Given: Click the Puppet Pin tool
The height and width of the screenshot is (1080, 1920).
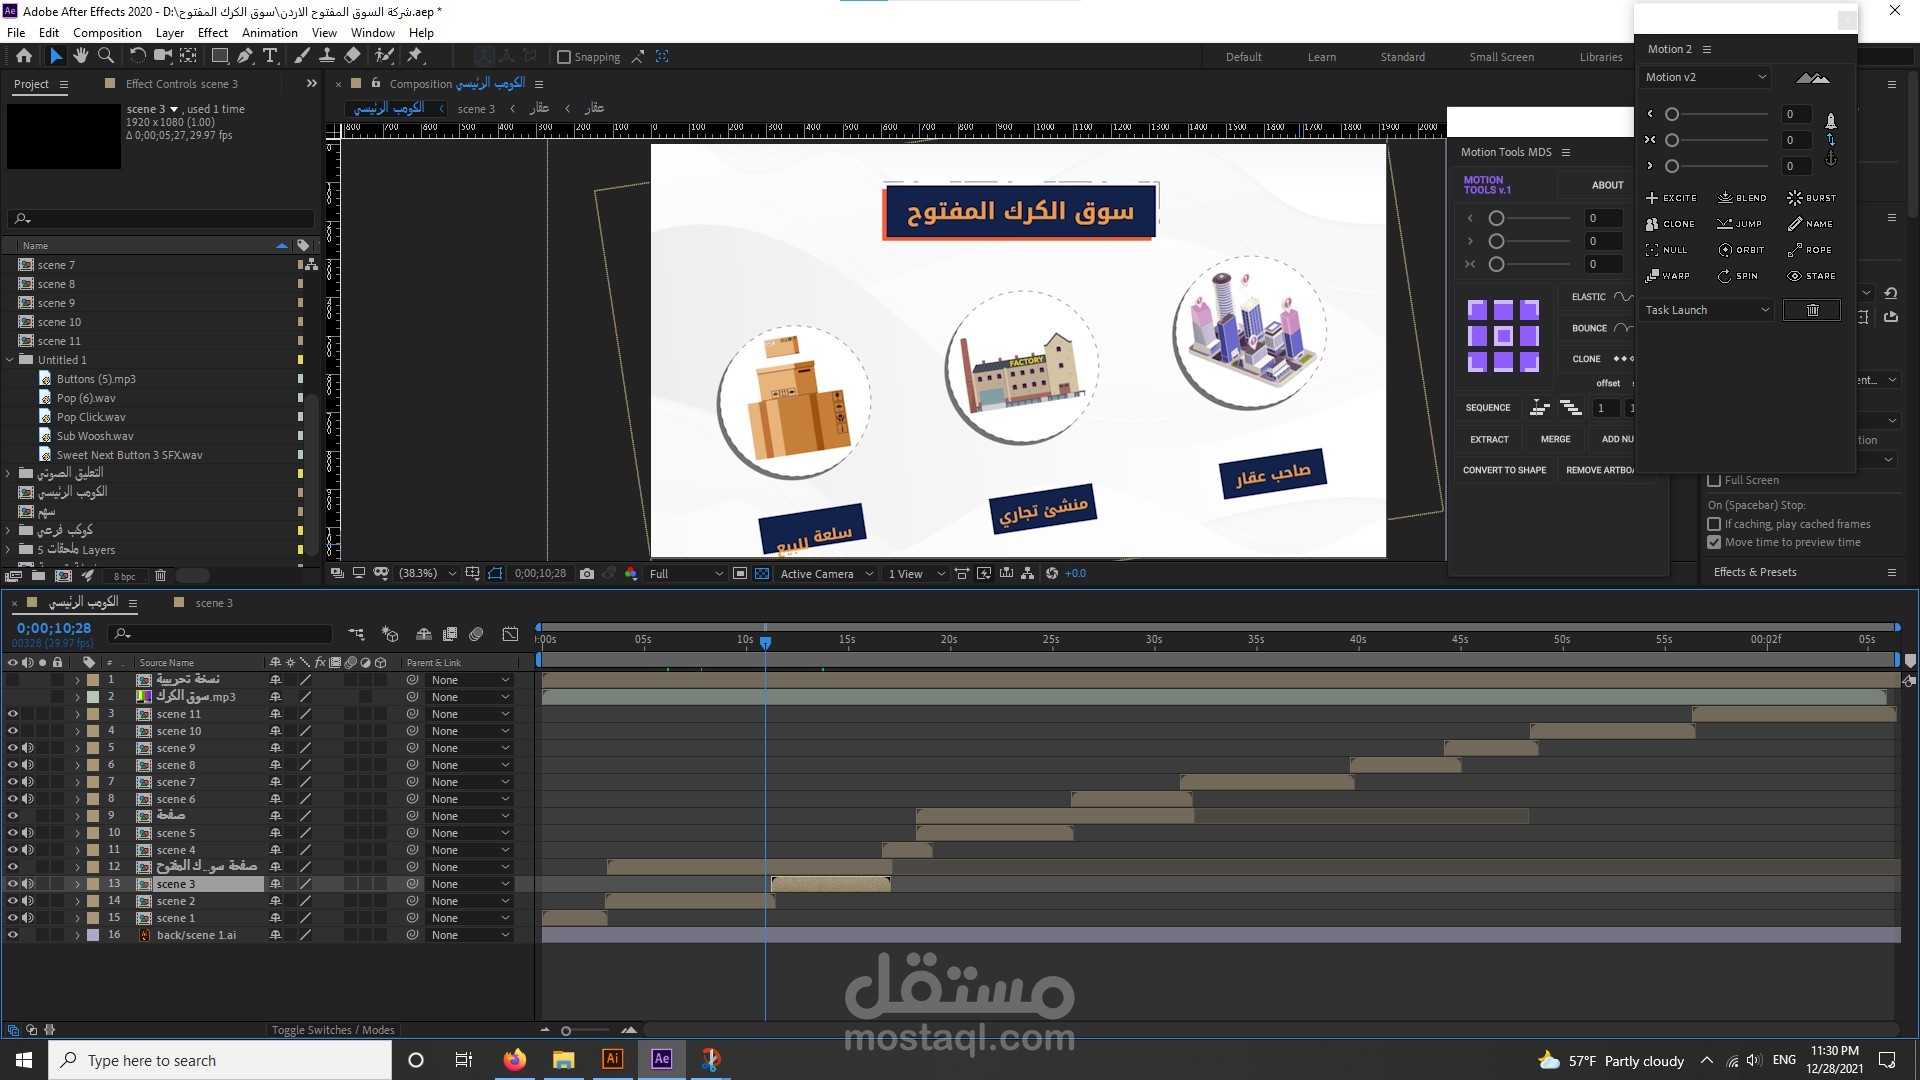Looking at the screenshot, I should pos(415,56).
